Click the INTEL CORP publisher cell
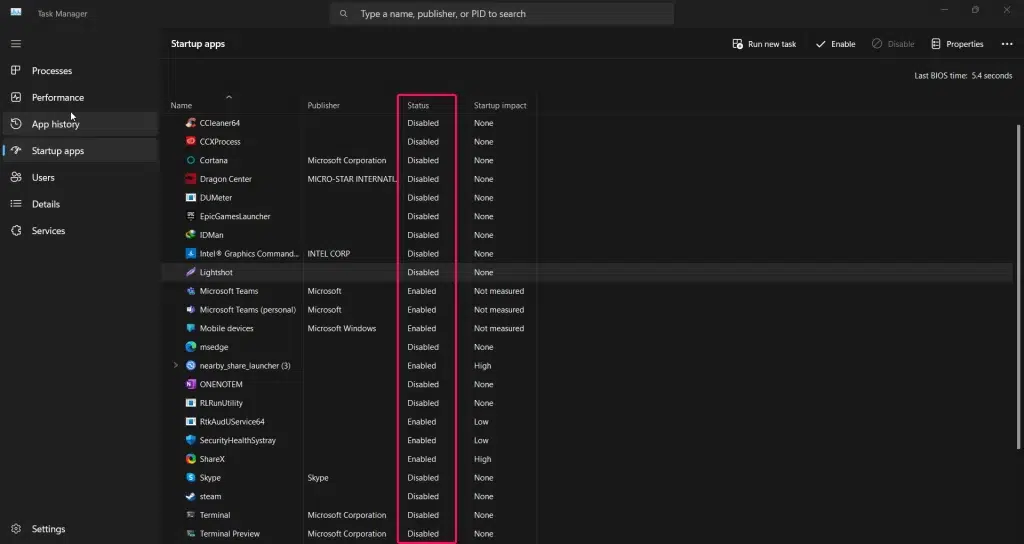 328,253
